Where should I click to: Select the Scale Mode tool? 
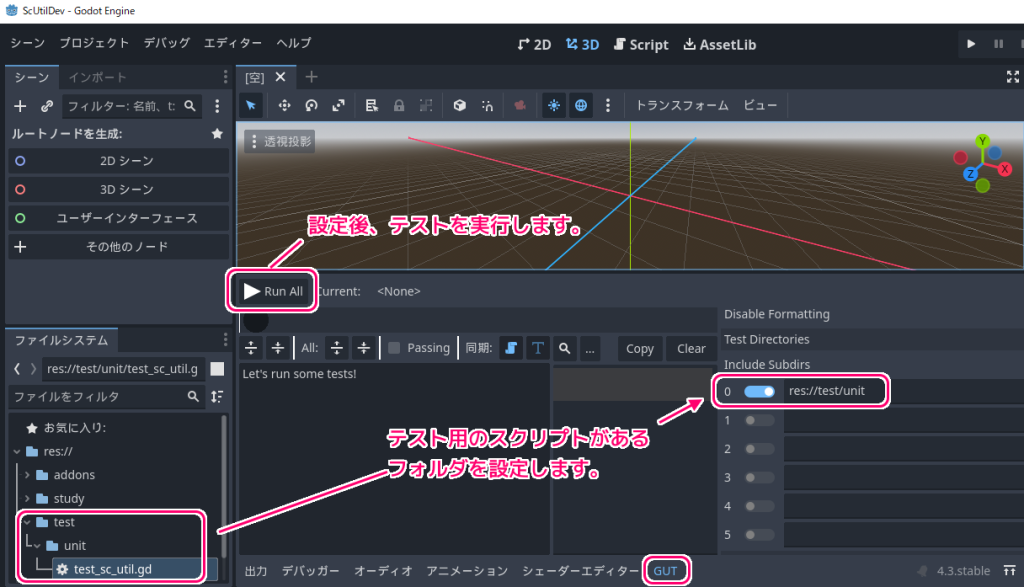click(x=338, y=105)
